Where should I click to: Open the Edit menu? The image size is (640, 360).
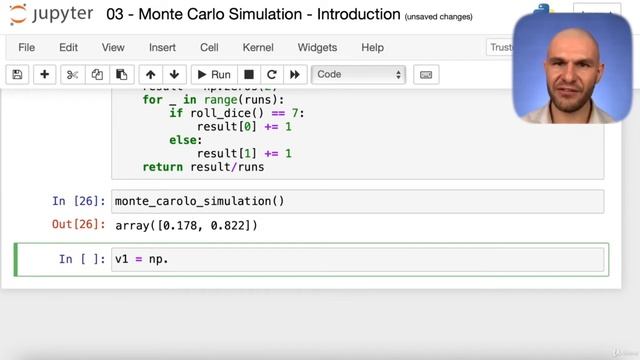(x=68, y=48)
